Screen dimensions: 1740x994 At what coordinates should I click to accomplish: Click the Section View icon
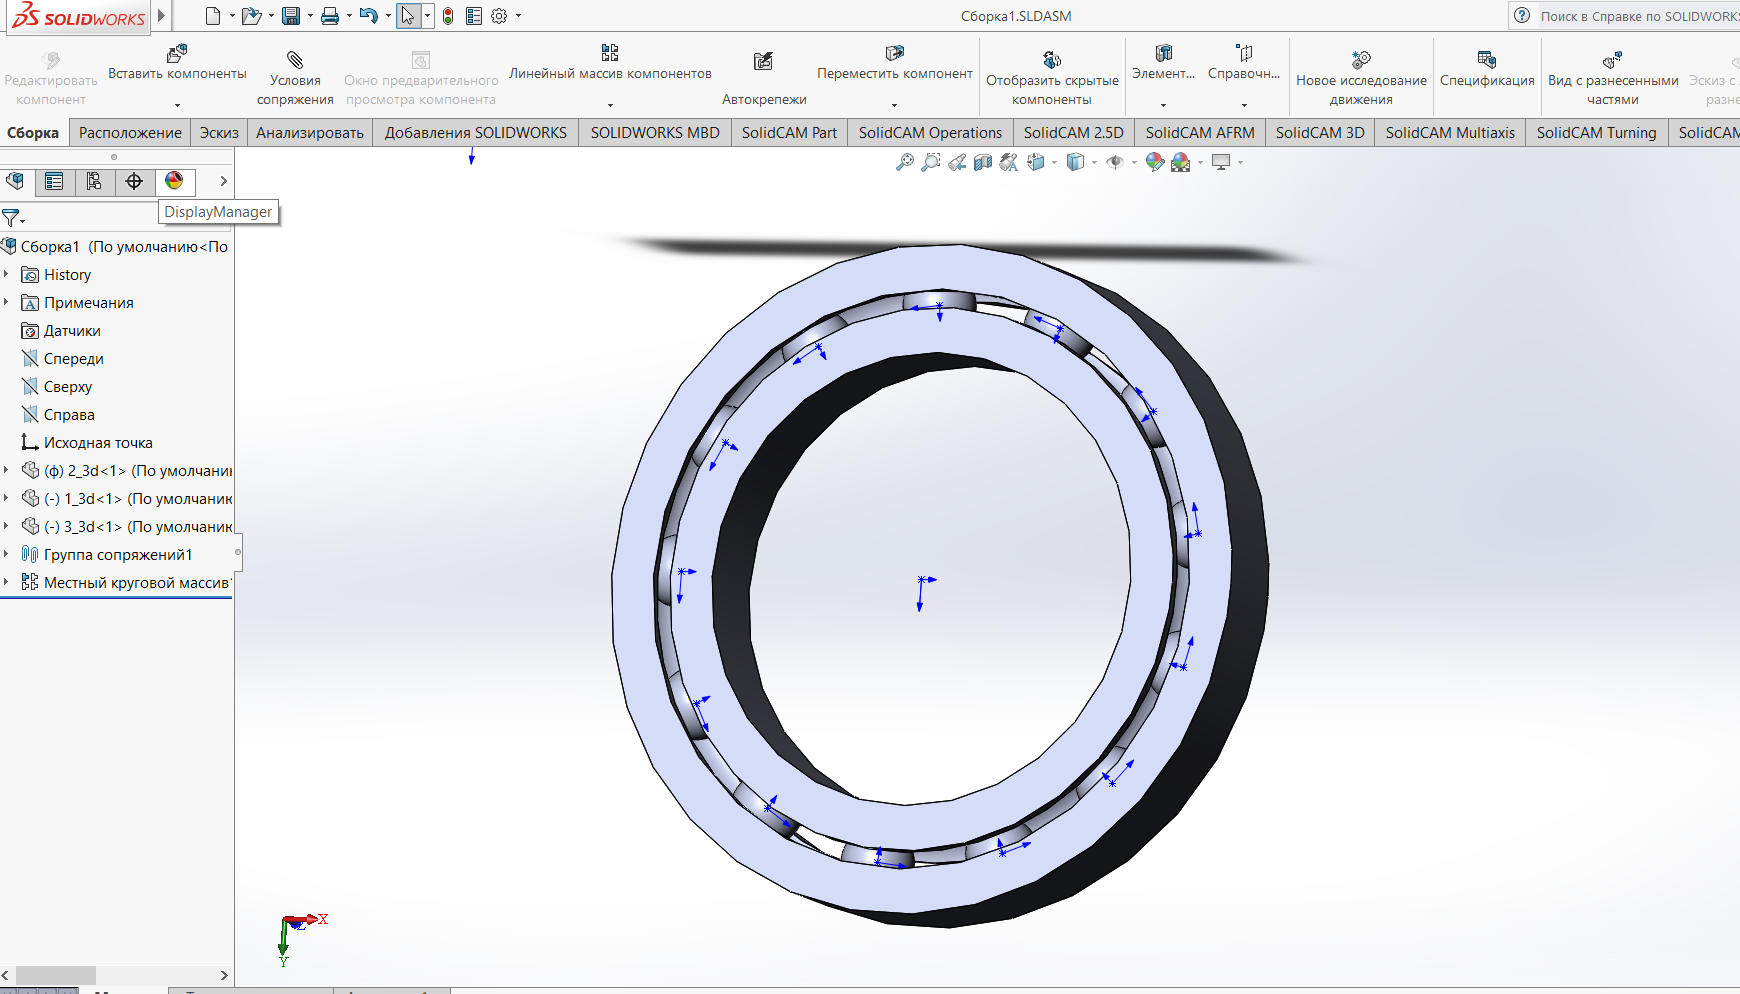click(x=983, y=162)
